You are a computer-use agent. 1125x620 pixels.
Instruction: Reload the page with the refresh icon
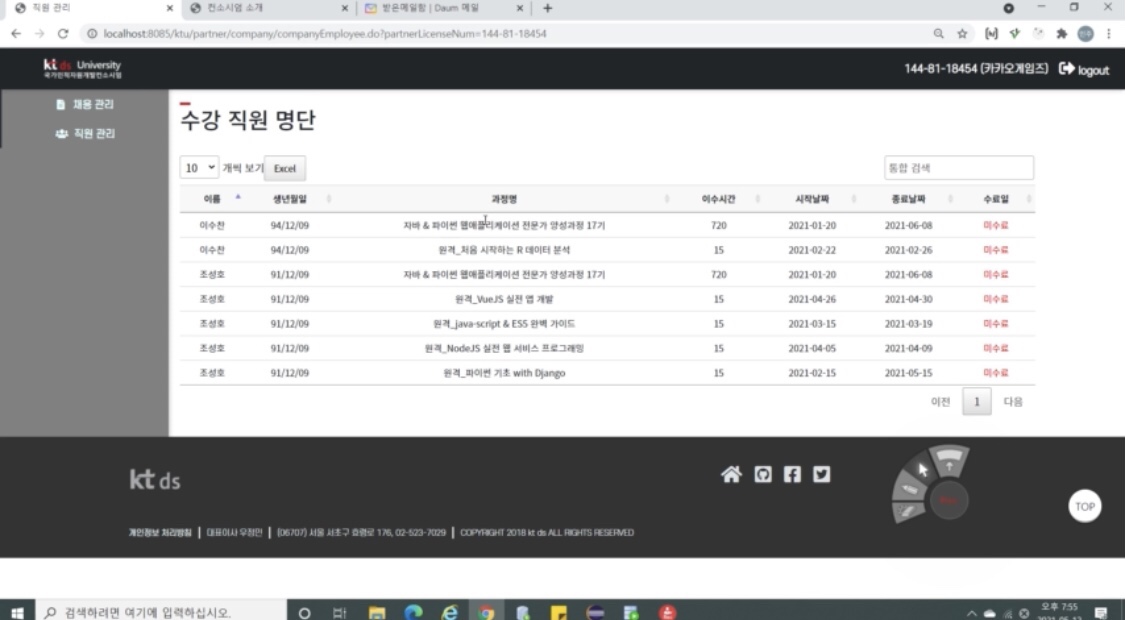click(63, 34)
